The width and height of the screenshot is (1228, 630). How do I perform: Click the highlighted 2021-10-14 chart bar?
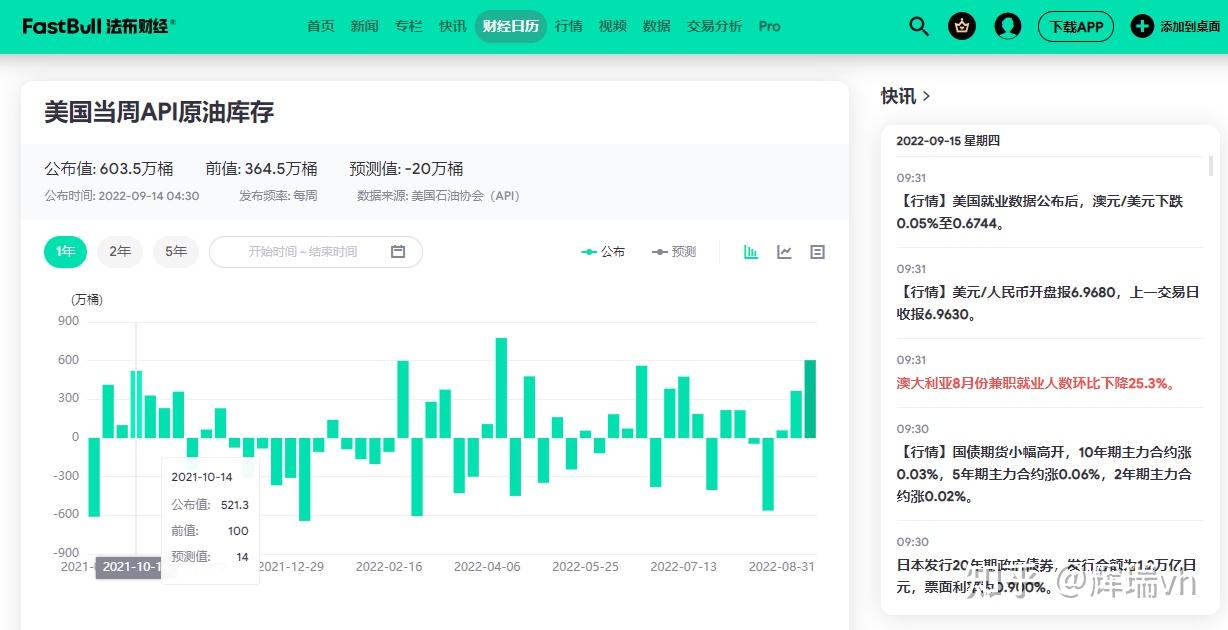pos(136,404)
